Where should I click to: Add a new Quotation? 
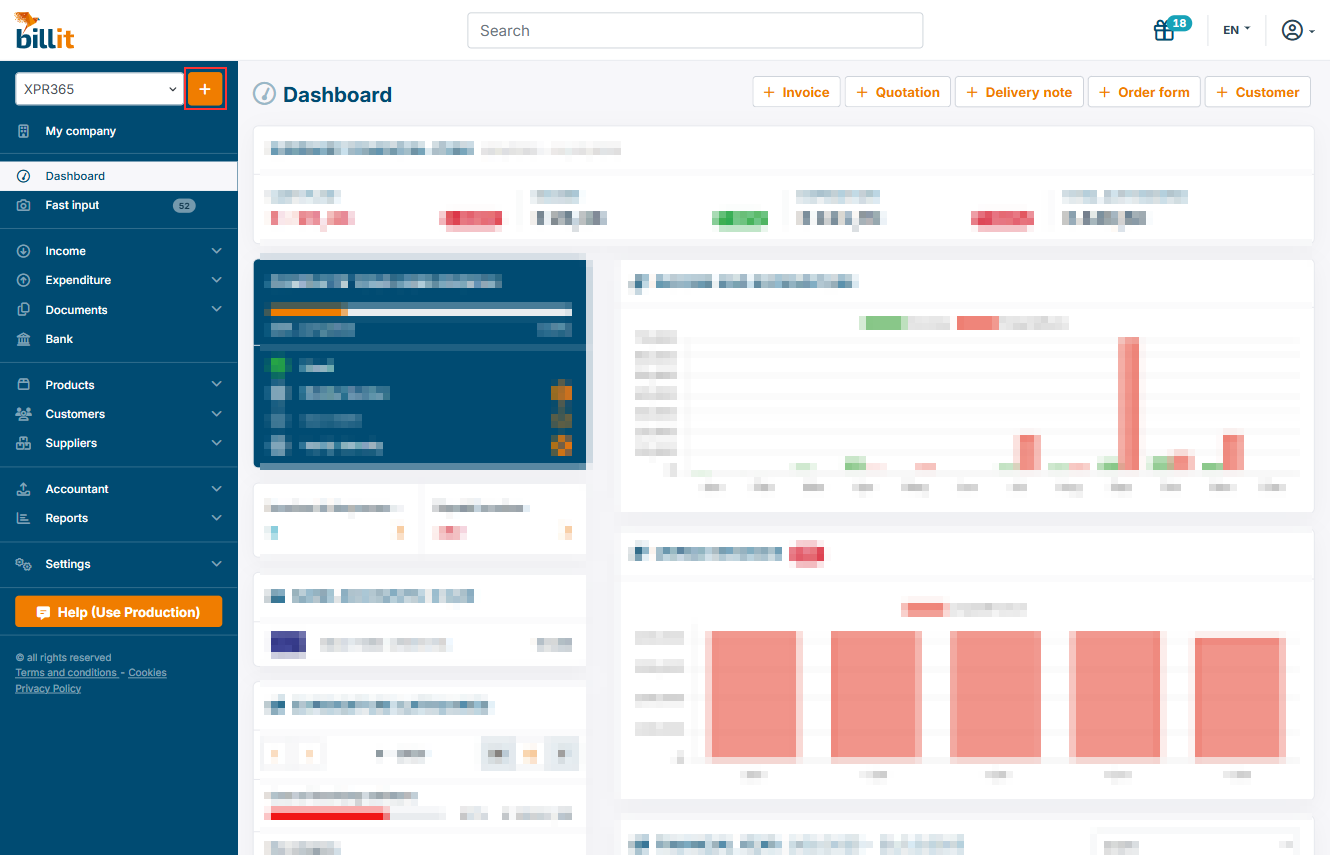coord(897,92)
